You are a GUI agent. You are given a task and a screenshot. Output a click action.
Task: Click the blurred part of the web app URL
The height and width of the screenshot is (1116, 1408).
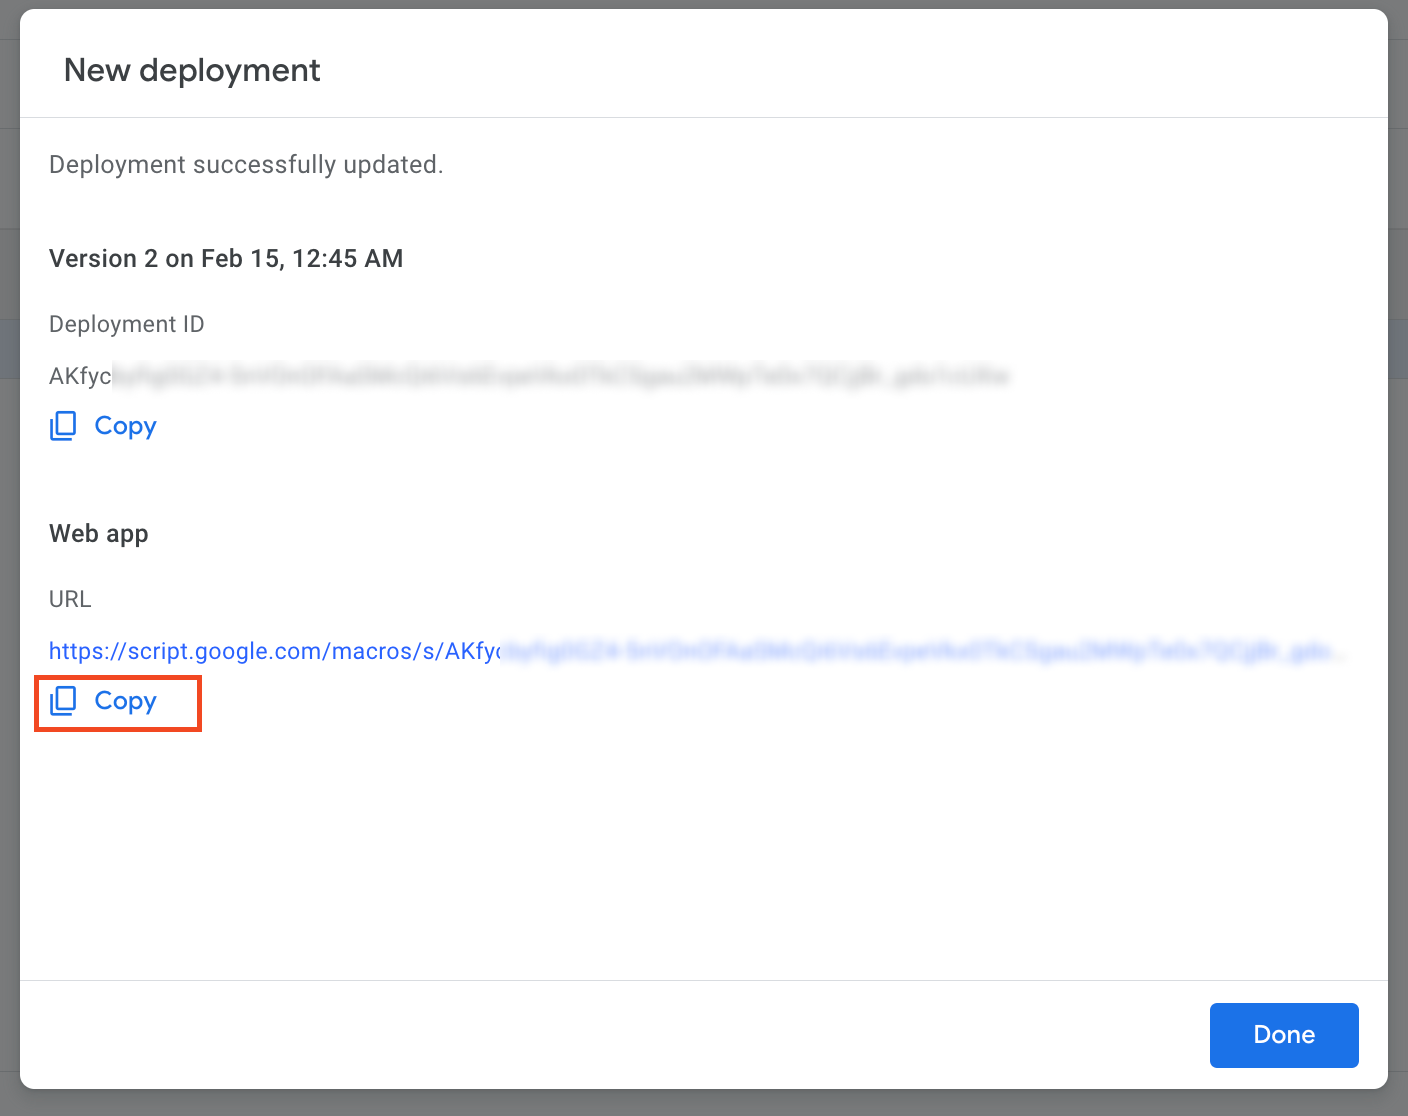[900, 651]
